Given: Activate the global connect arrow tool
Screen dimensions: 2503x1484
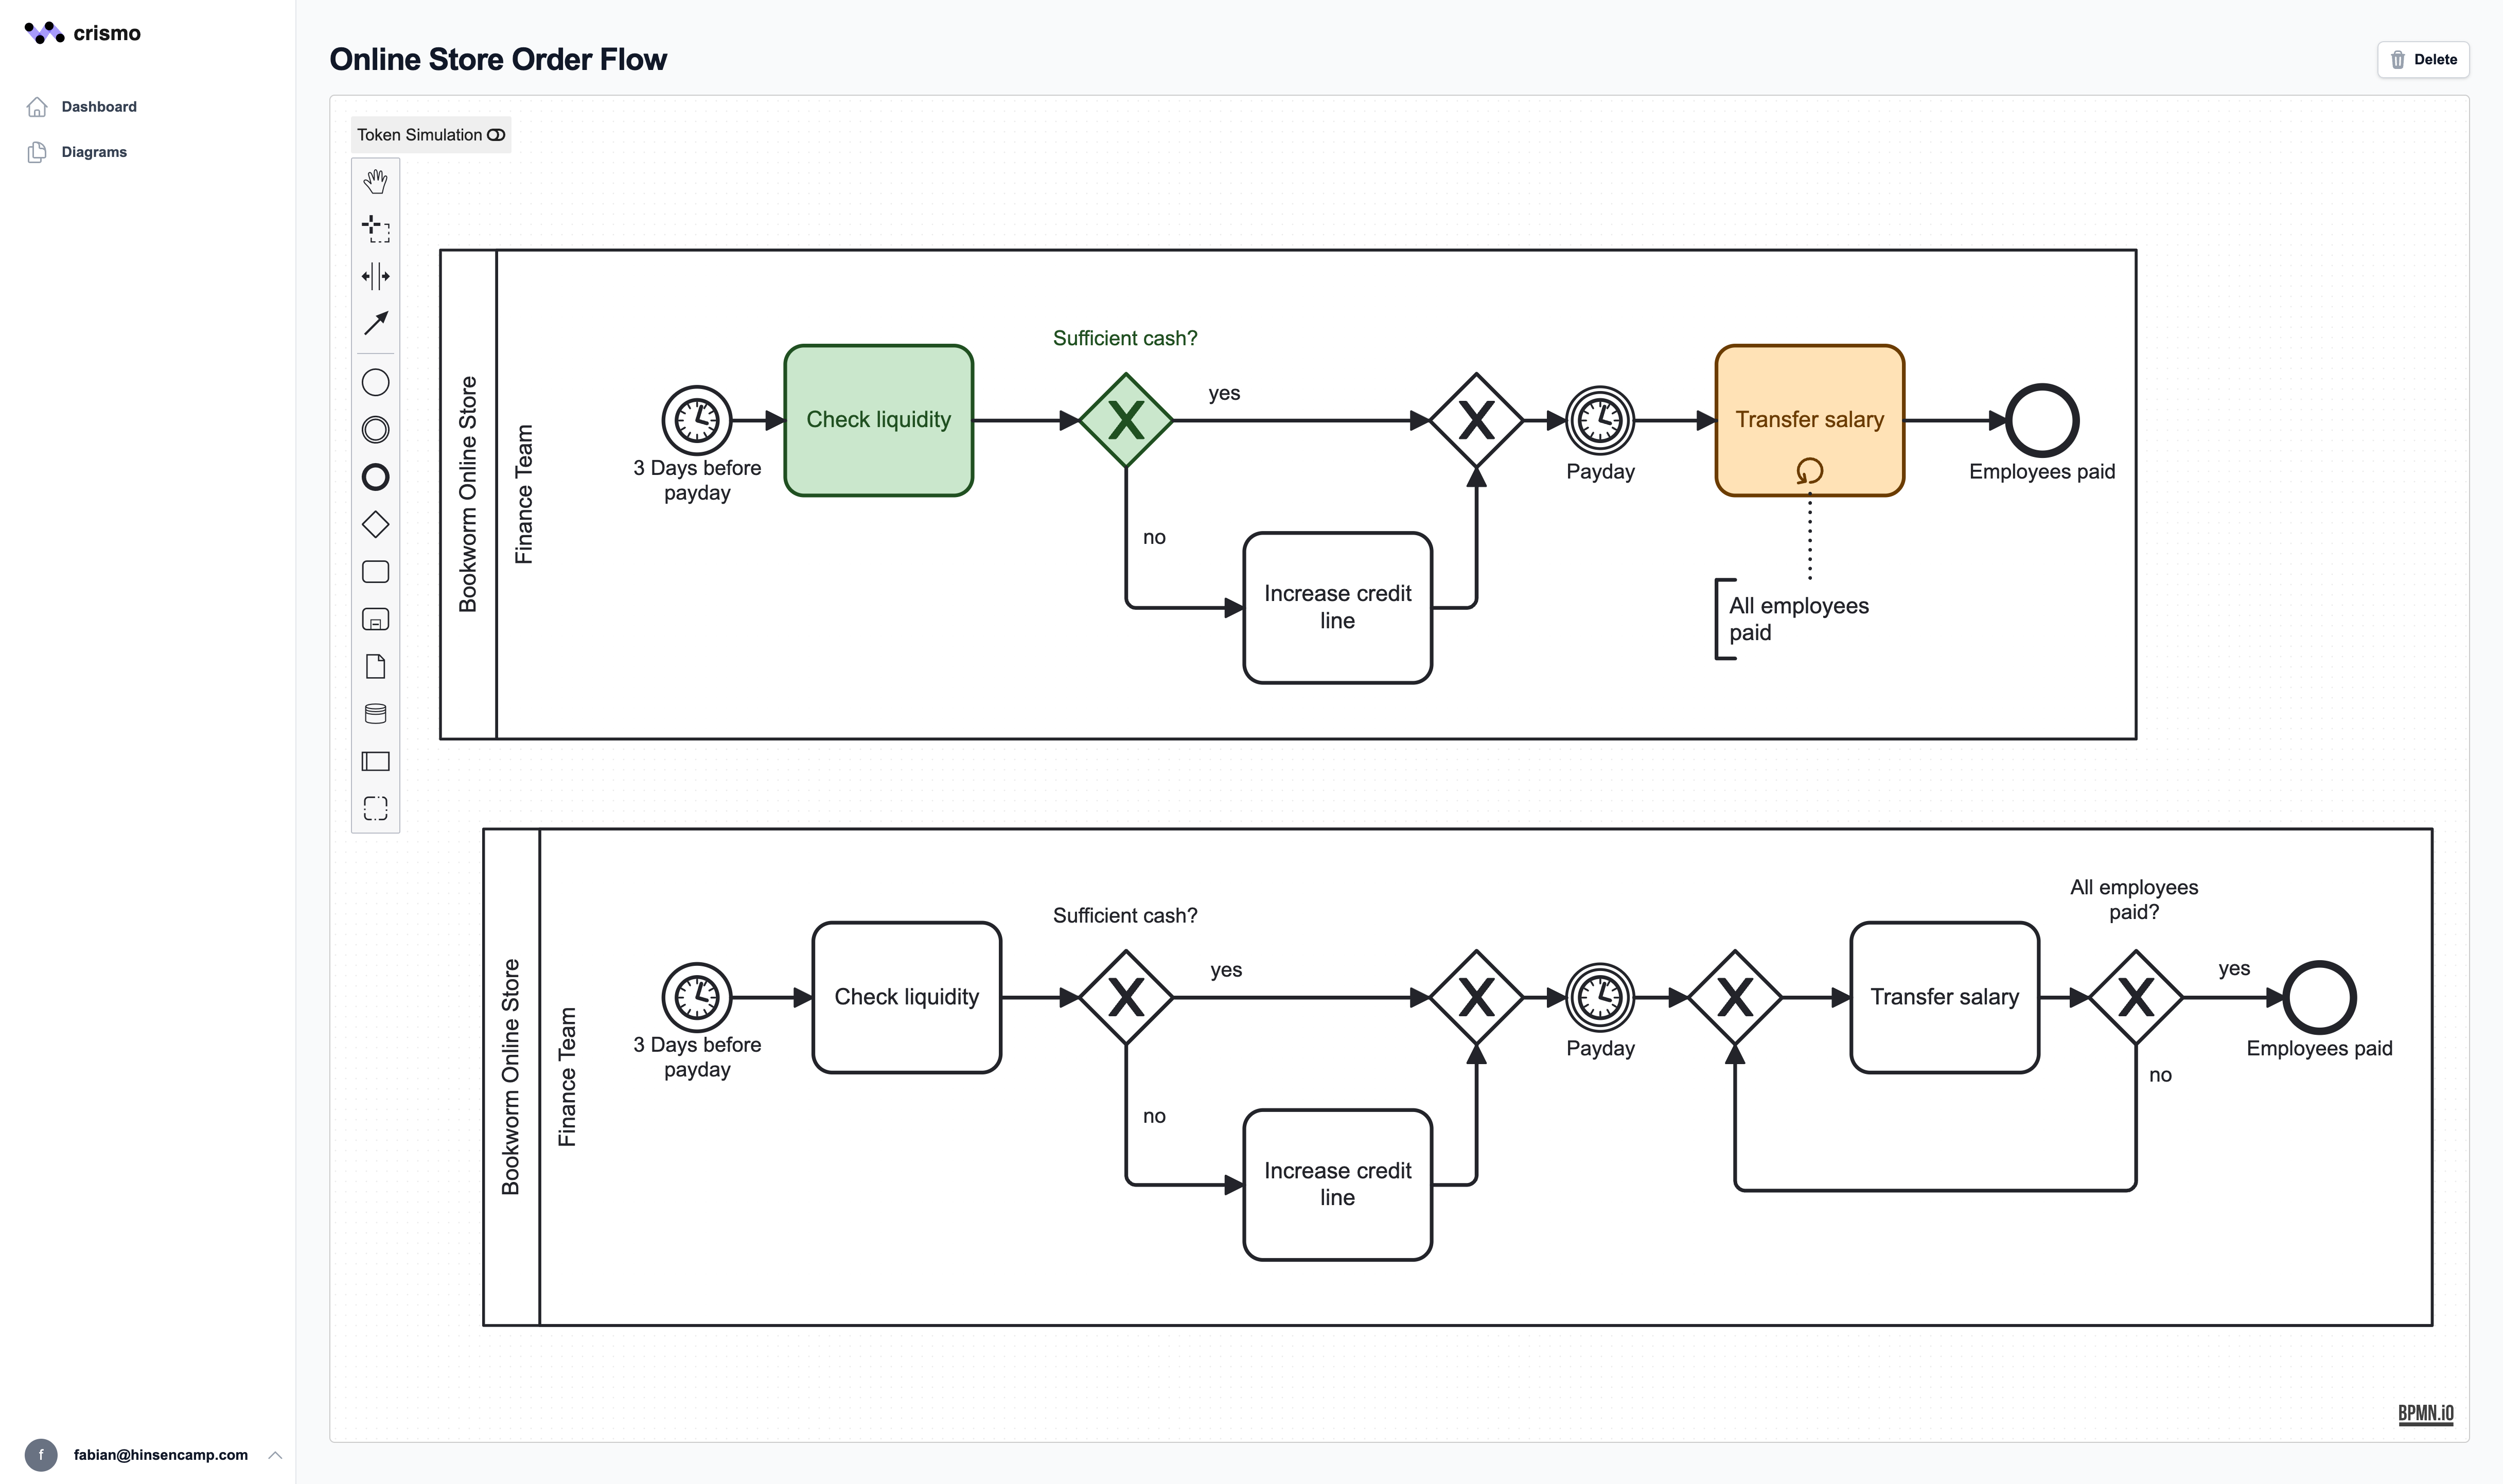Looking at the screenshot, I should click(x=375, y=323).
